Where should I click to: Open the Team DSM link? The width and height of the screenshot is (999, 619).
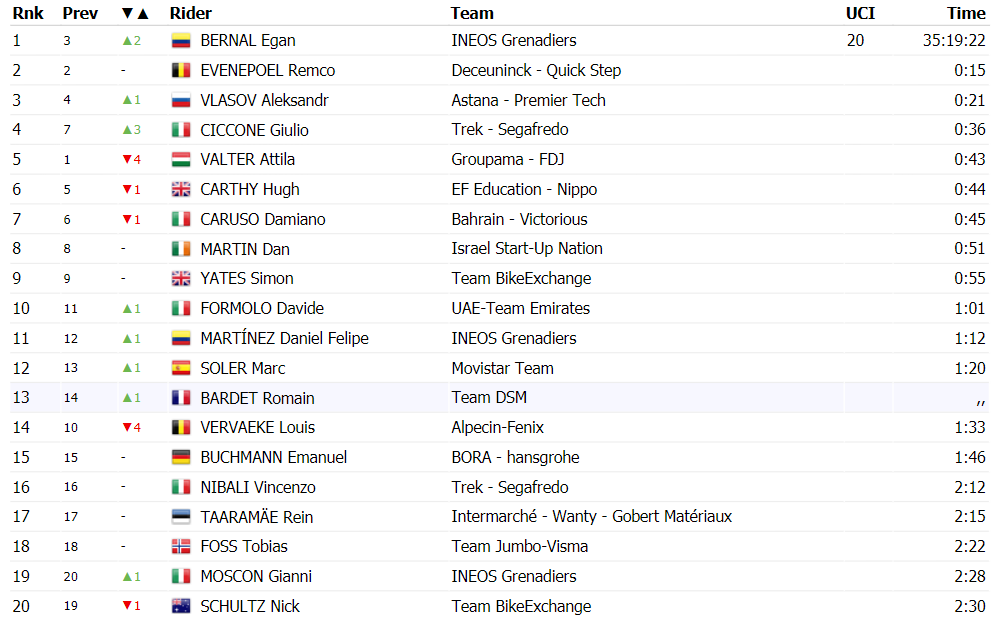[489, 398]
